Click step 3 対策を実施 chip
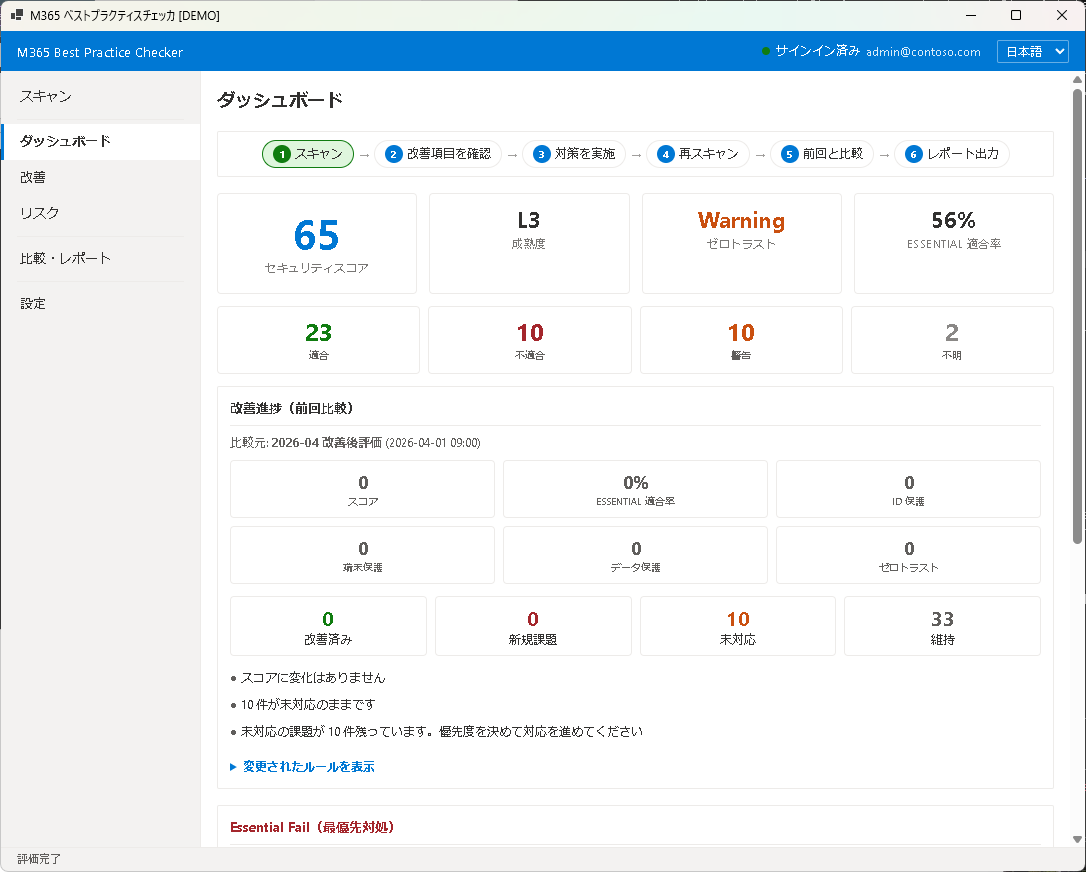Screen dimensions: 1086x872 573,154
